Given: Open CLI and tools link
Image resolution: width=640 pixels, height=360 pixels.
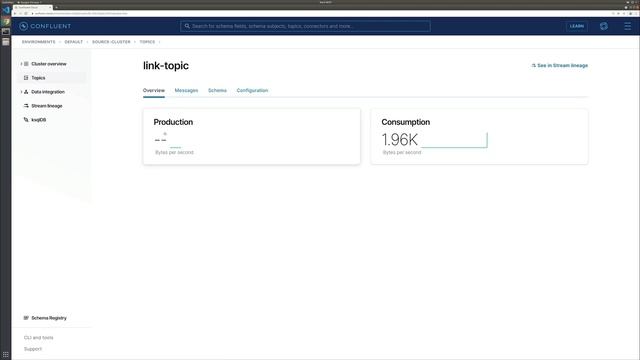Looking at the screenshot, I should (38, 338).
